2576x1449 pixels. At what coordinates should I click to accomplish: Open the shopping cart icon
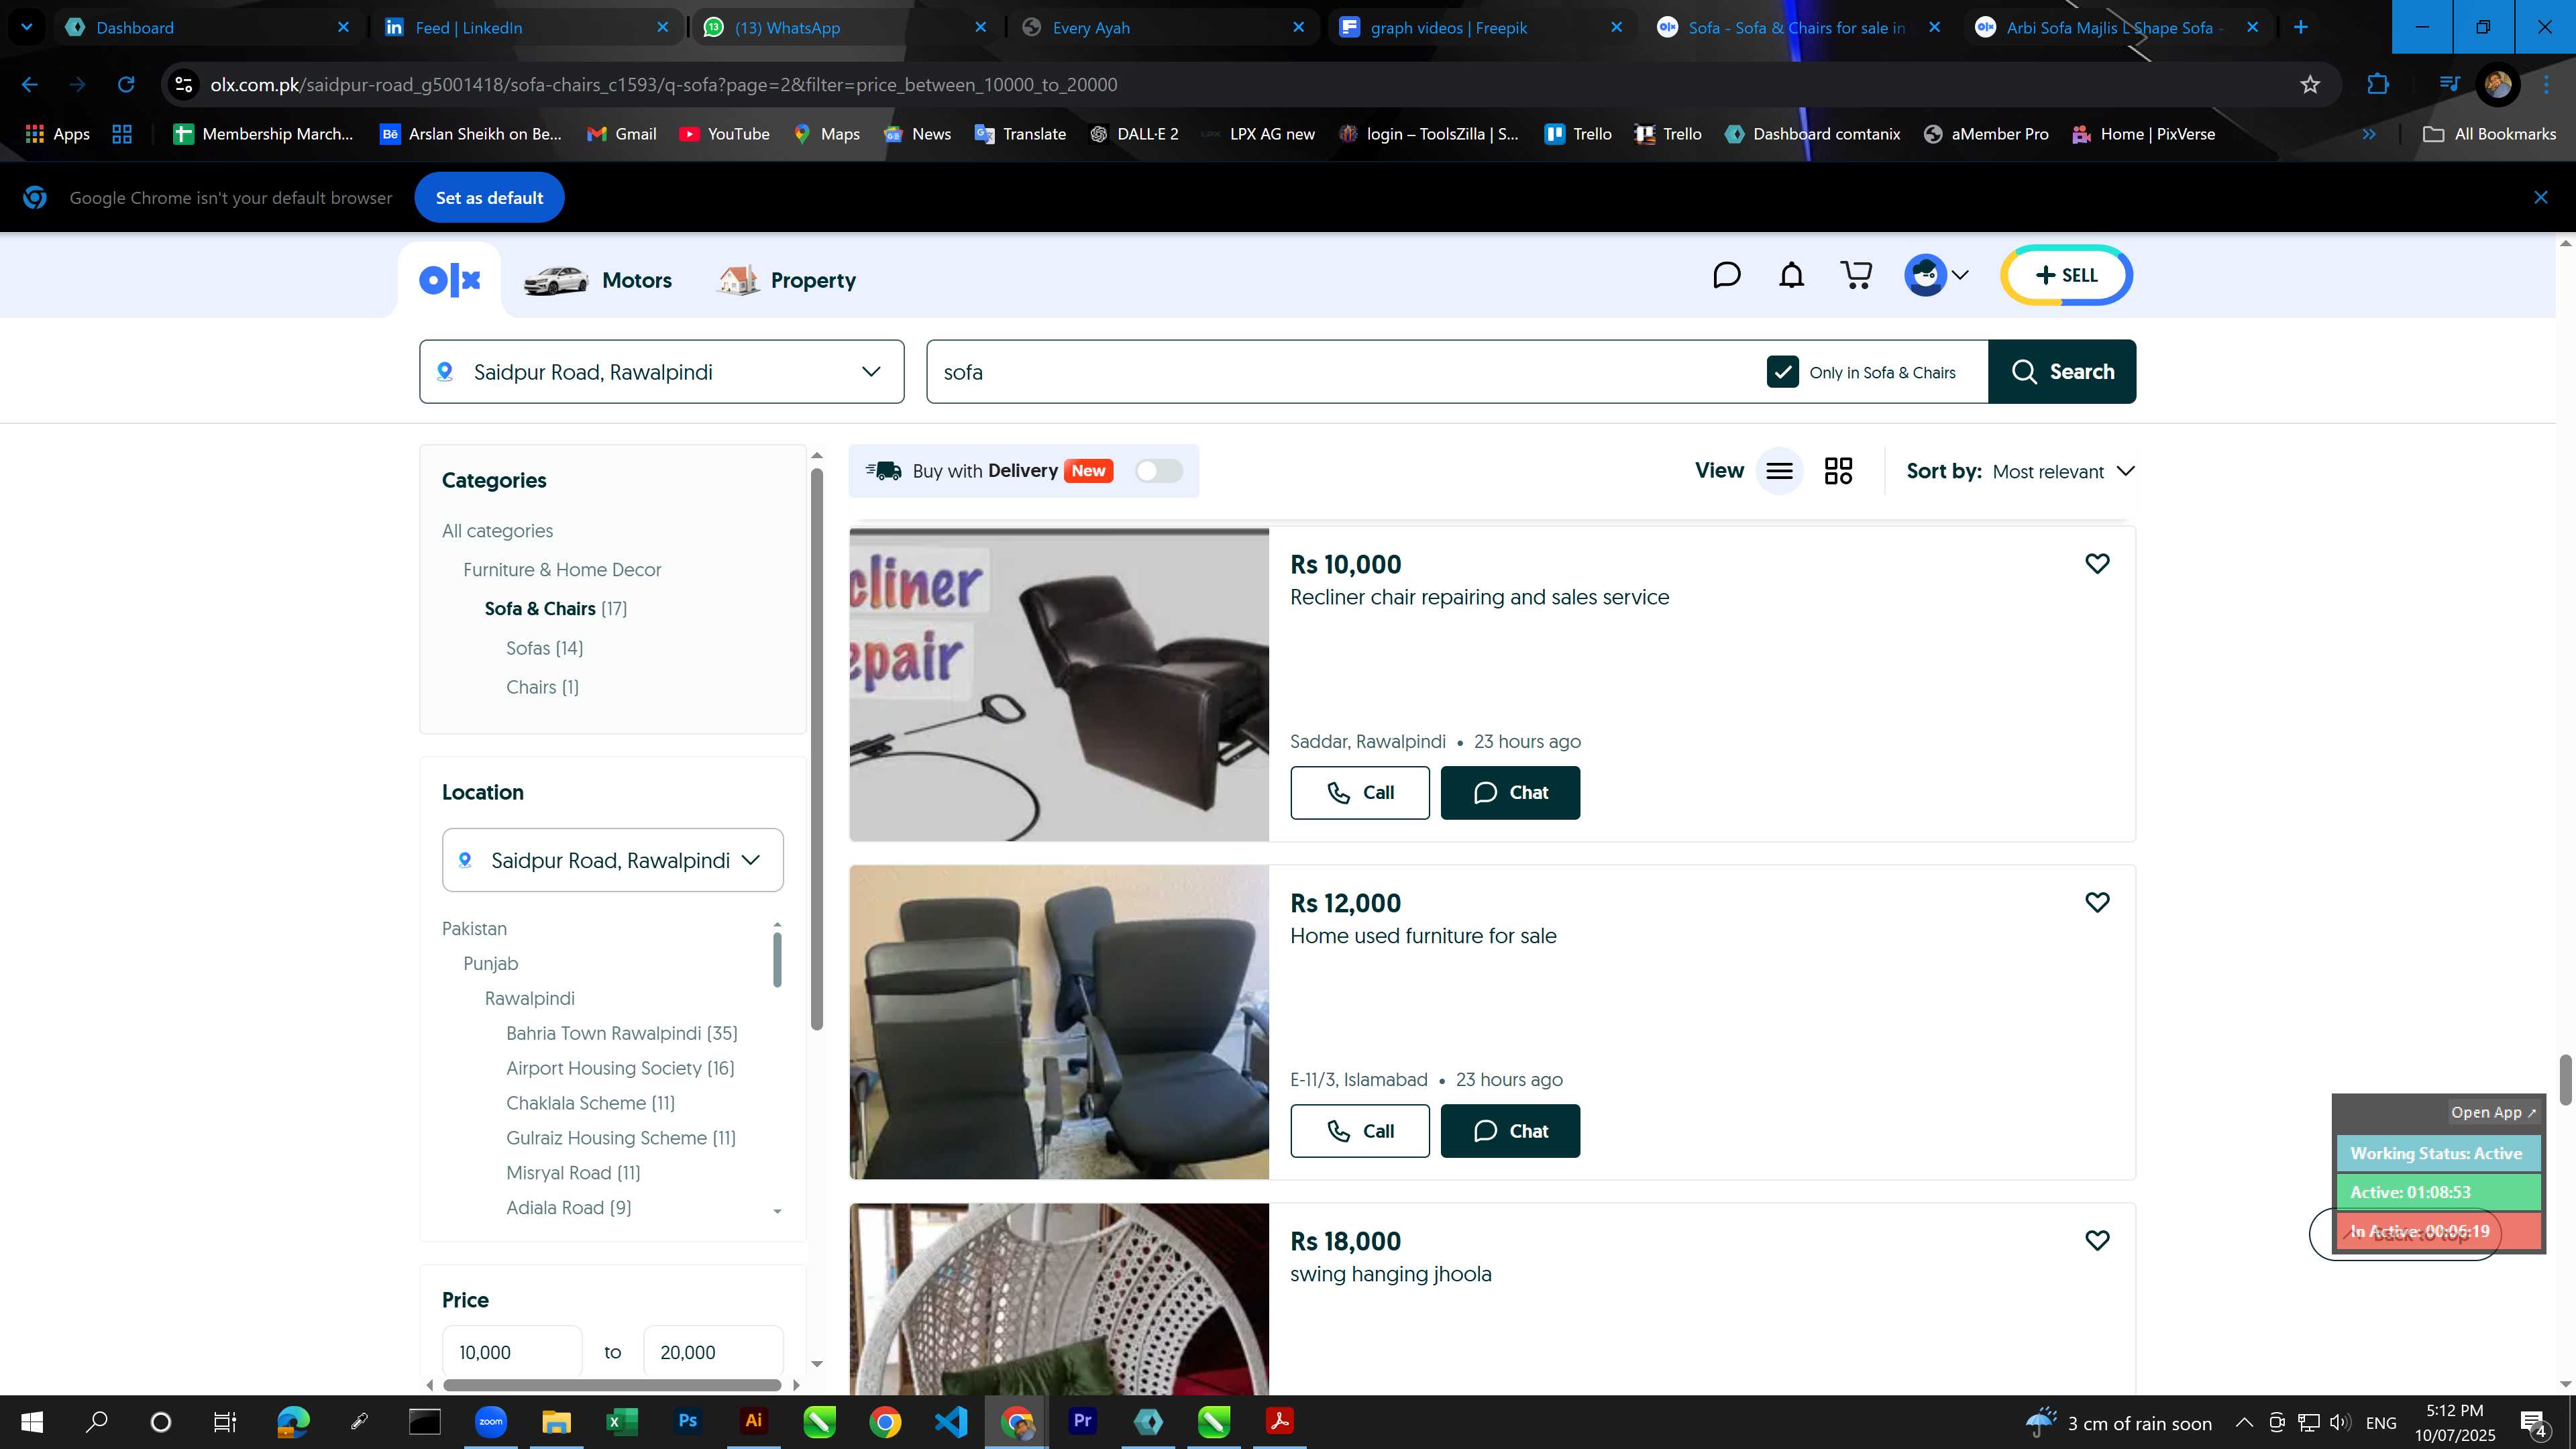tap(1856, 275)
